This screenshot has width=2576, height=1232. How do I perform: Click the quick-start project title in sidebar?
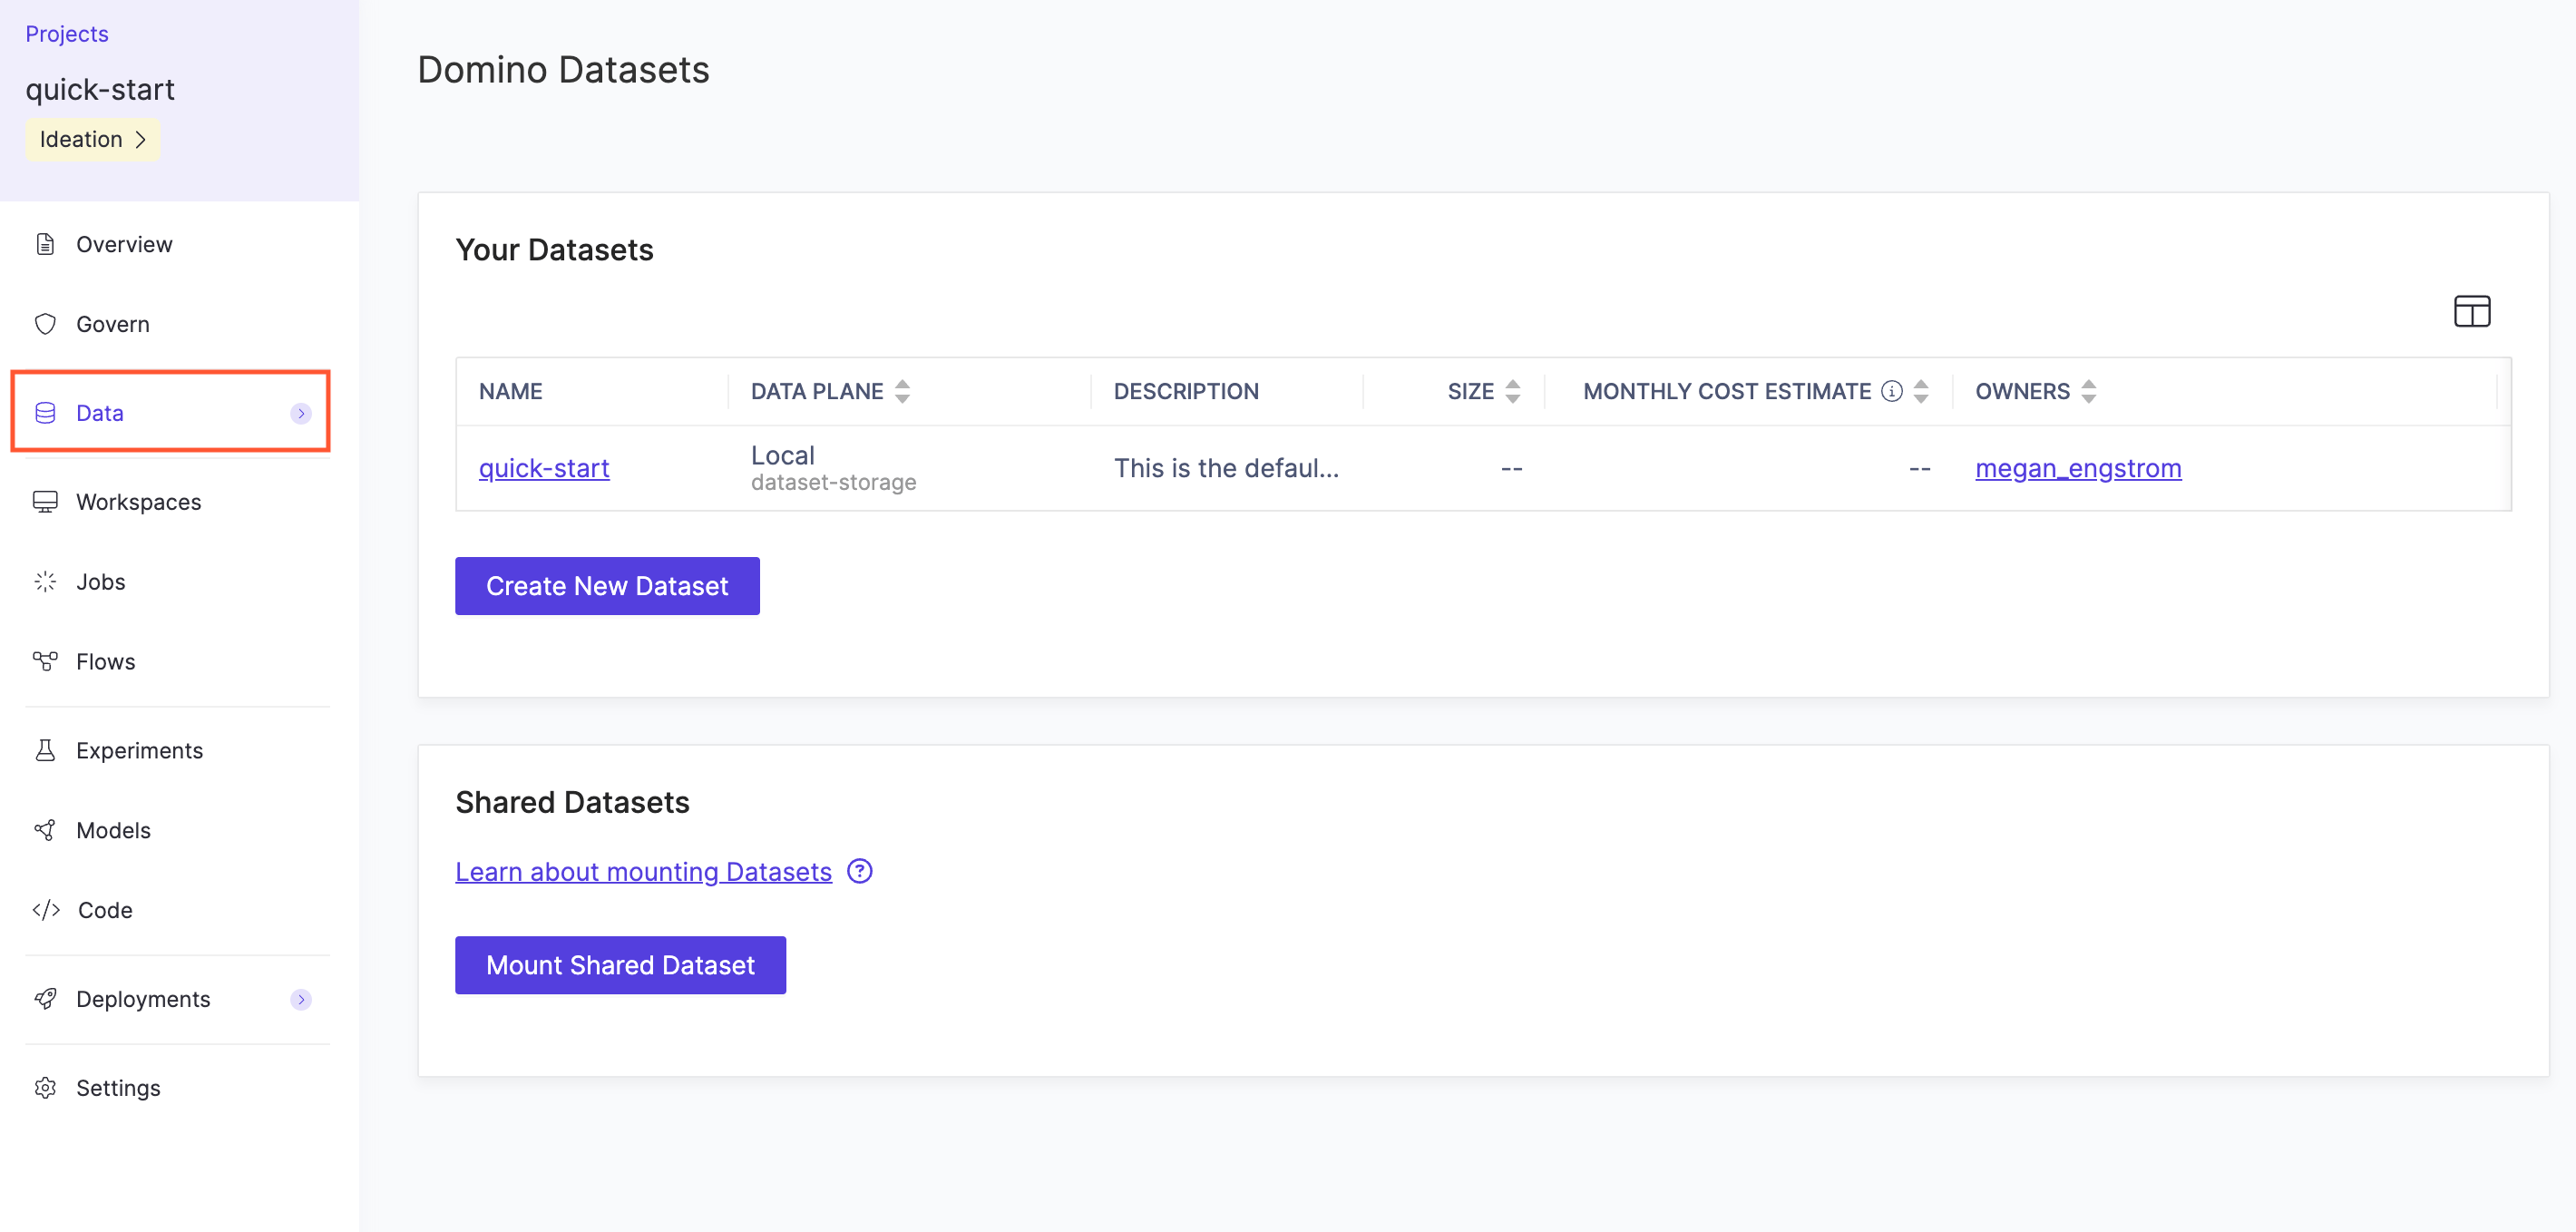100,89
